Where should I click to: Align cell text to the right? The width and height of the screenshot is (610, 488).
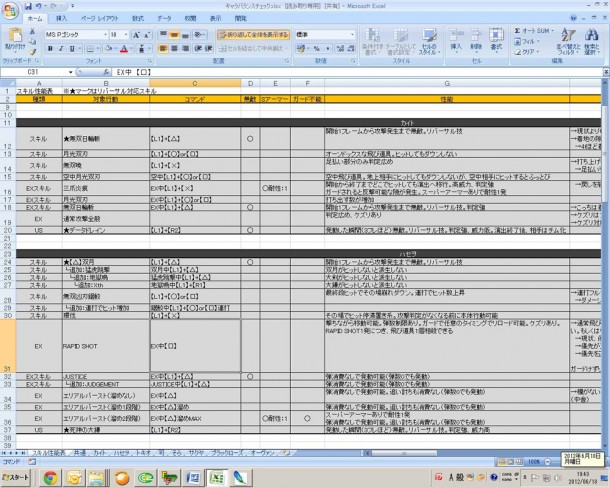(185, 49)
